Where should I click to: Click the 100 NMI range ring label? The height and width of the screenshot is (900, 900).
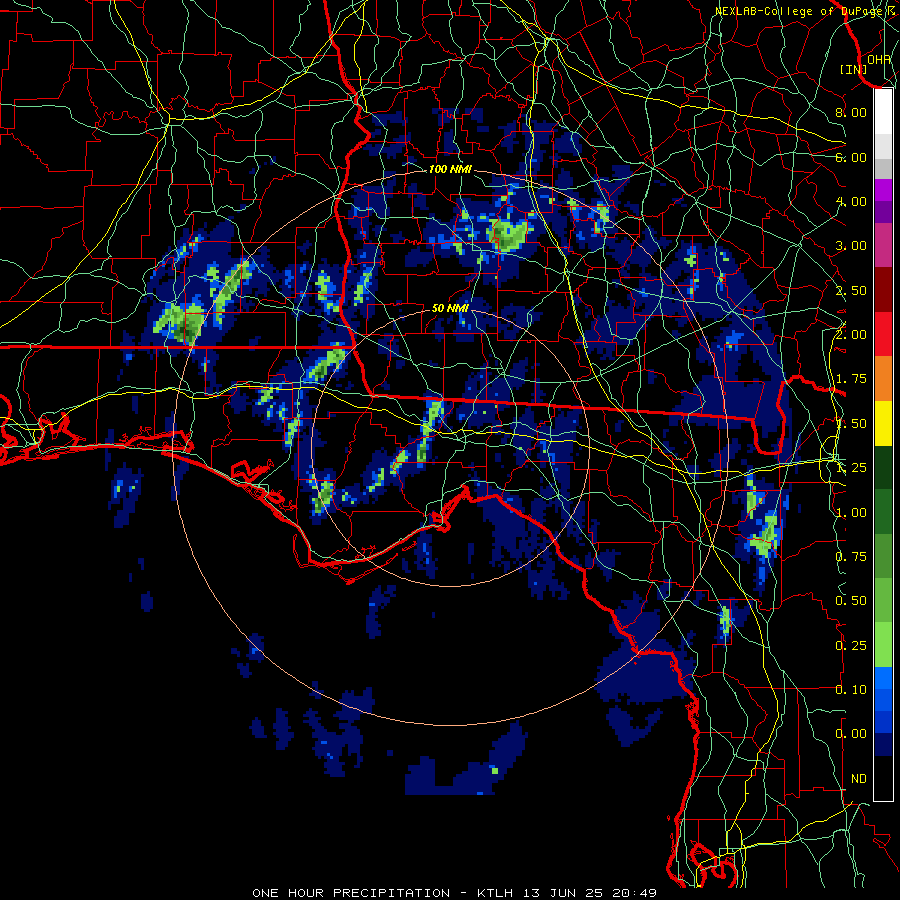point(450,169)
